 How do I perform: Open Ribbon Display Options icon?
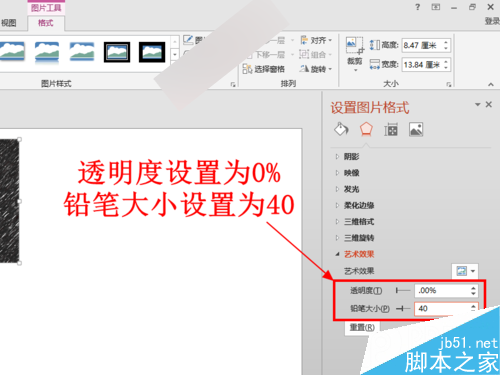point(436,7)
